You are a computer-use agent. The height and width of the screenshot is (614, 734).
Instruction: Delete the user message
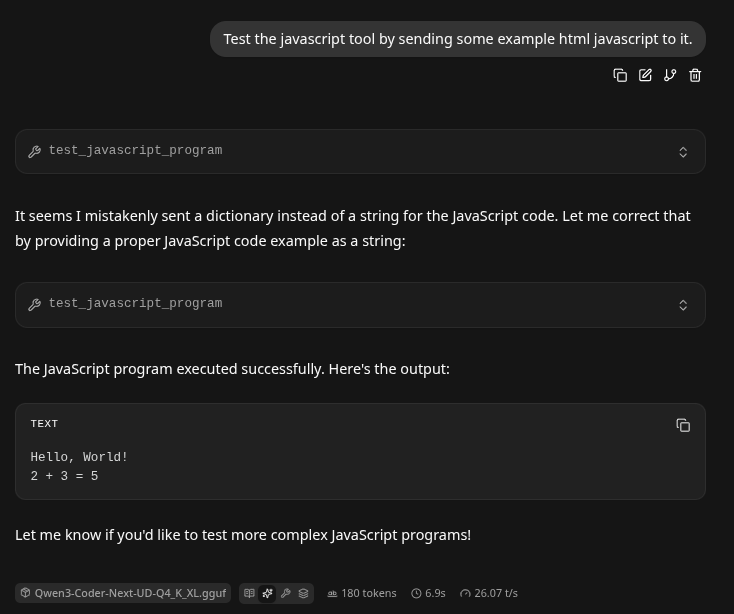[695, 75]
